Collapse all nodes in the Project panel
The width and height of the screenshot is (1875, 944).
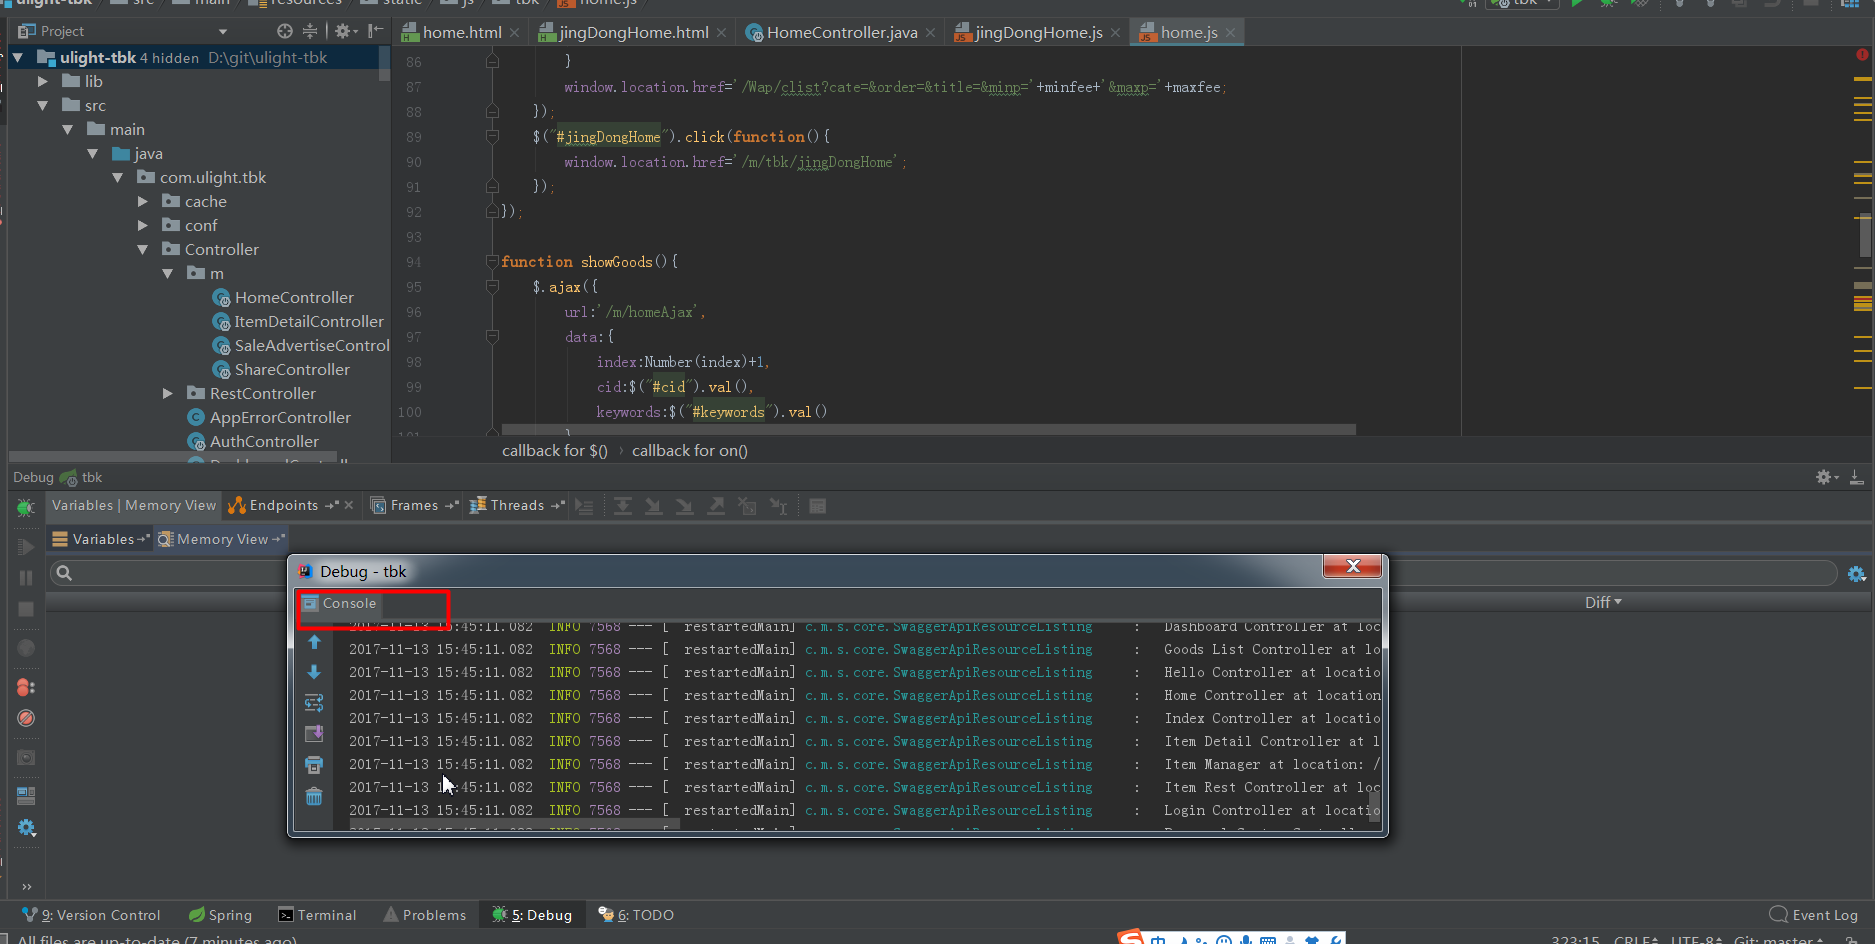pyautogui.click(x=310, y=31)
